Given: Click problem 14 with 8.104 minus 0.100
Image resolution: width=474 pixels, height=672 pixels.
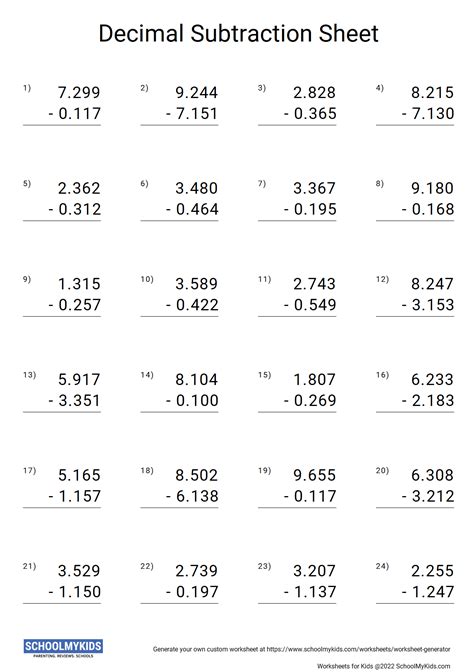Looking at the screenshot, I should tap(179, 391).
